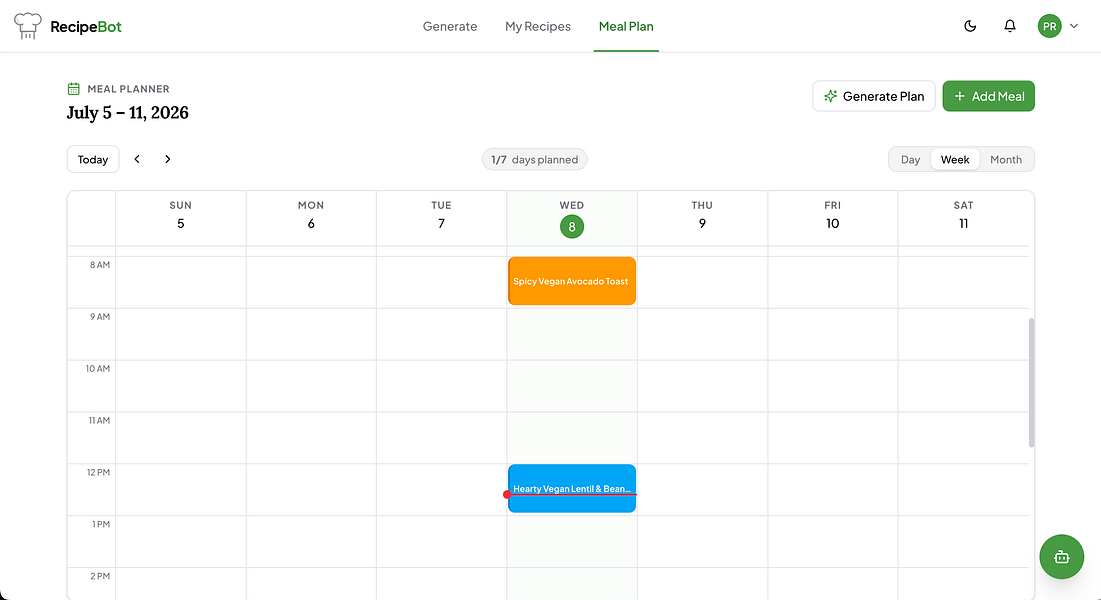This screenshot has width=1101, height=600.
Task: Switch to Month view
Action: coord(1006,159)
